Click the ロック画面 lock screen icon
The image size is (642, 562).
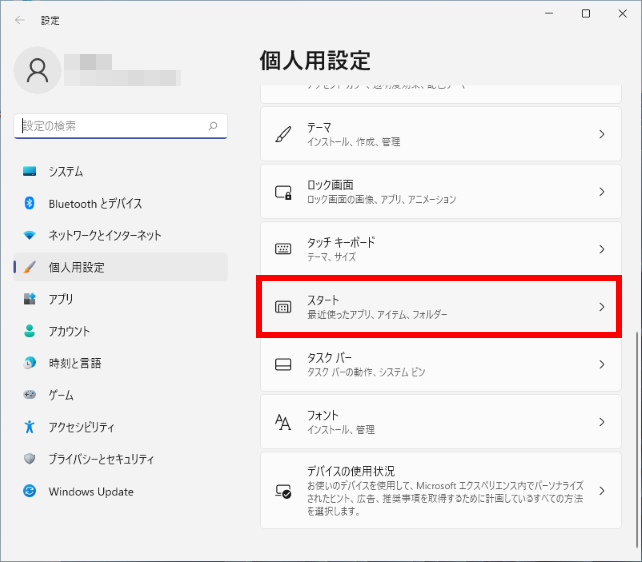point(283,192)
